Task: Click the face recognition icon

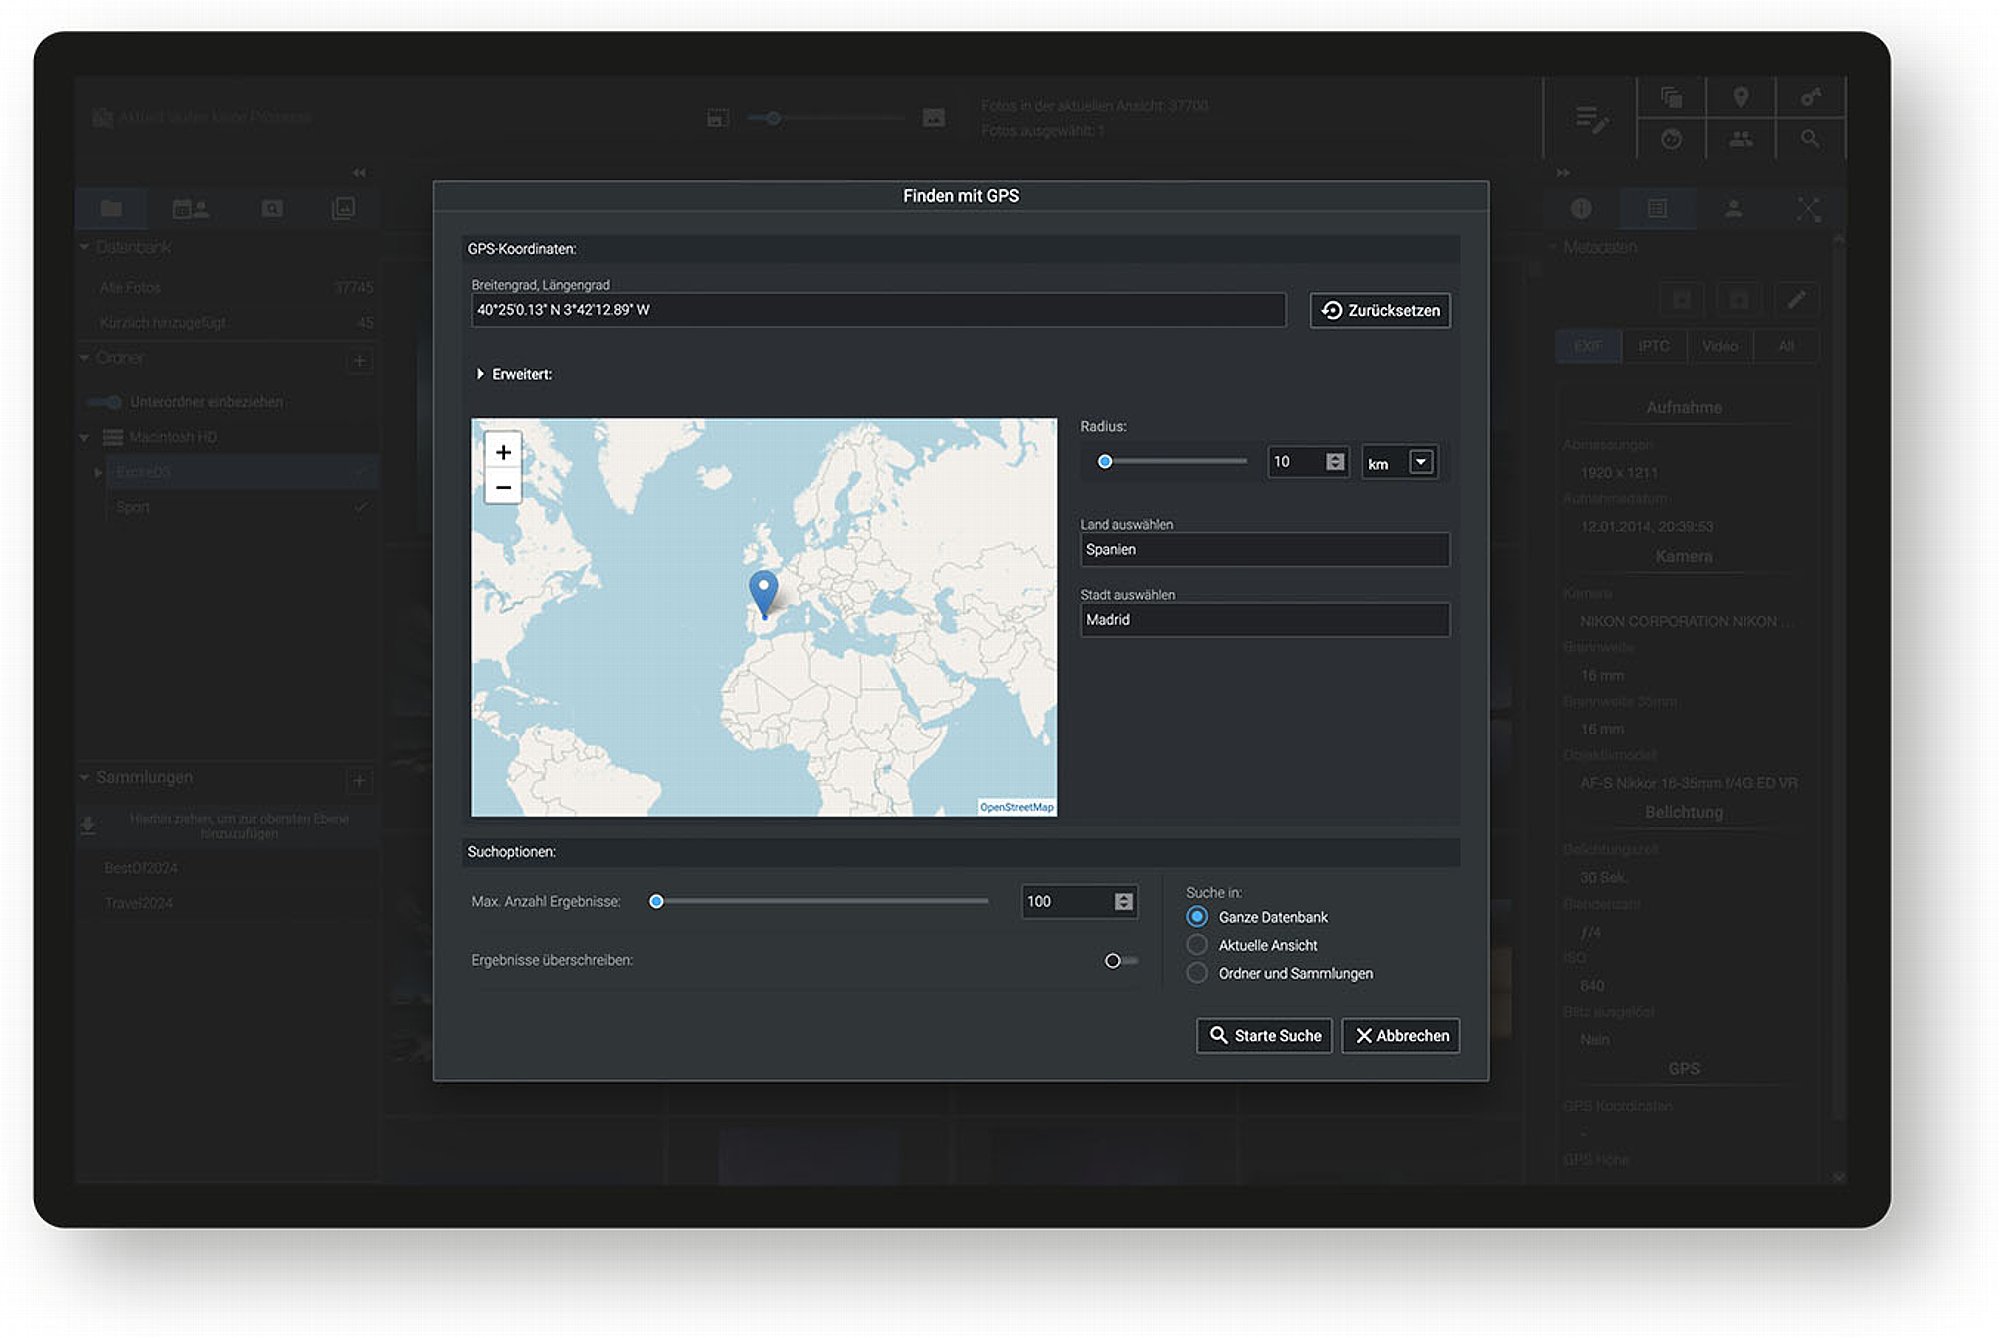Action: tap(1671, 139)
